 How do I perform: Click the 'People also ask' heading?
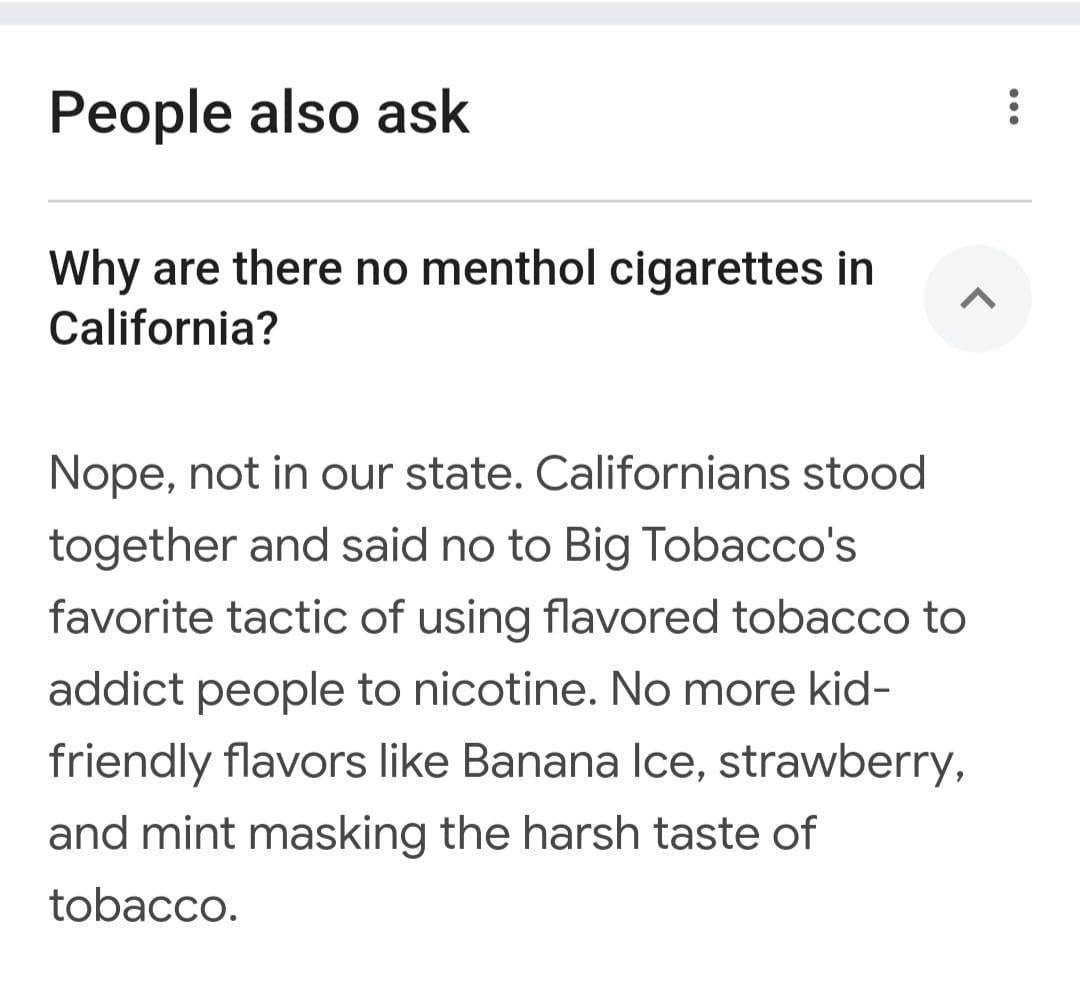click(259, 112)
